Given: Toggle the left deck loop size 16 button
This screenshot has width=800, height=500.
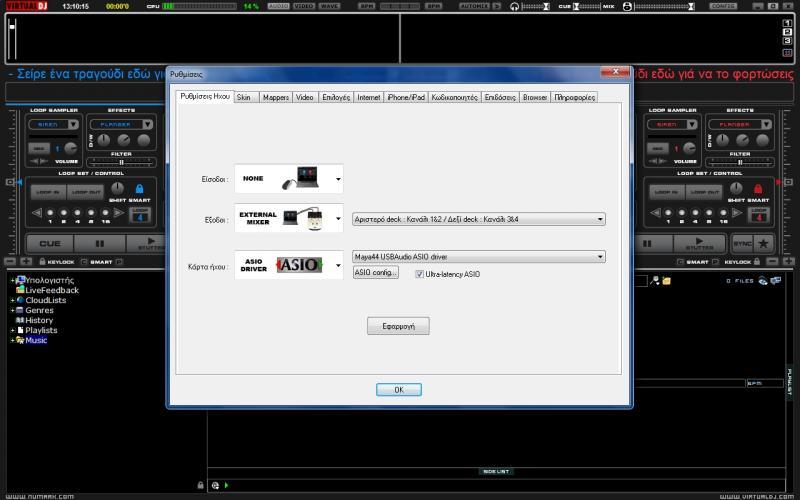Looking at the screenshot, I should point(105,213).
